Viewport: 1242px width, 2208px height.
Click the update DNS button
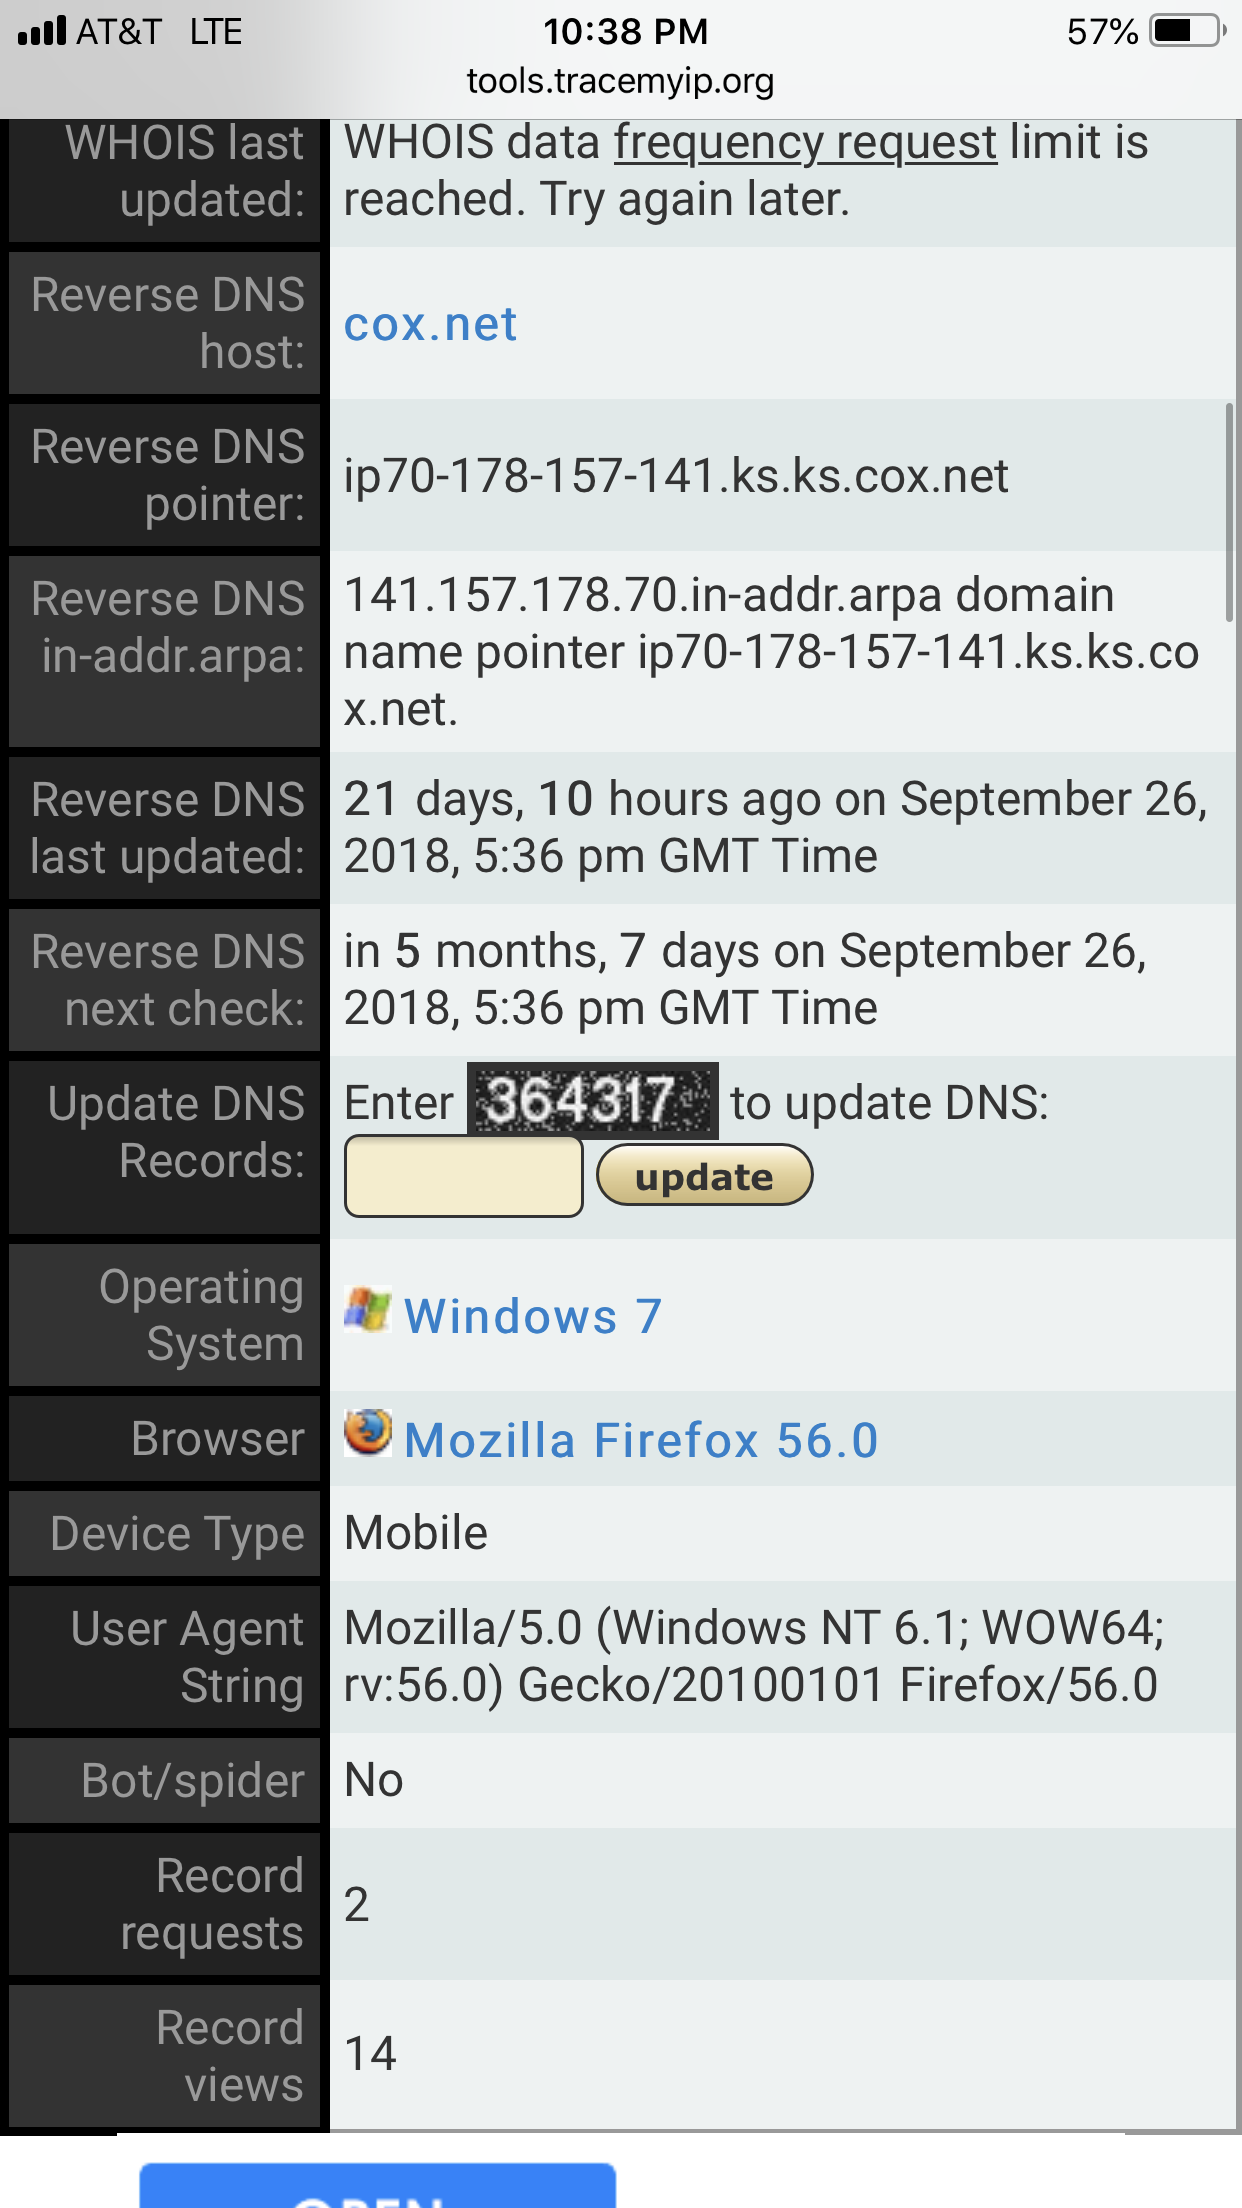(704, 1175)
